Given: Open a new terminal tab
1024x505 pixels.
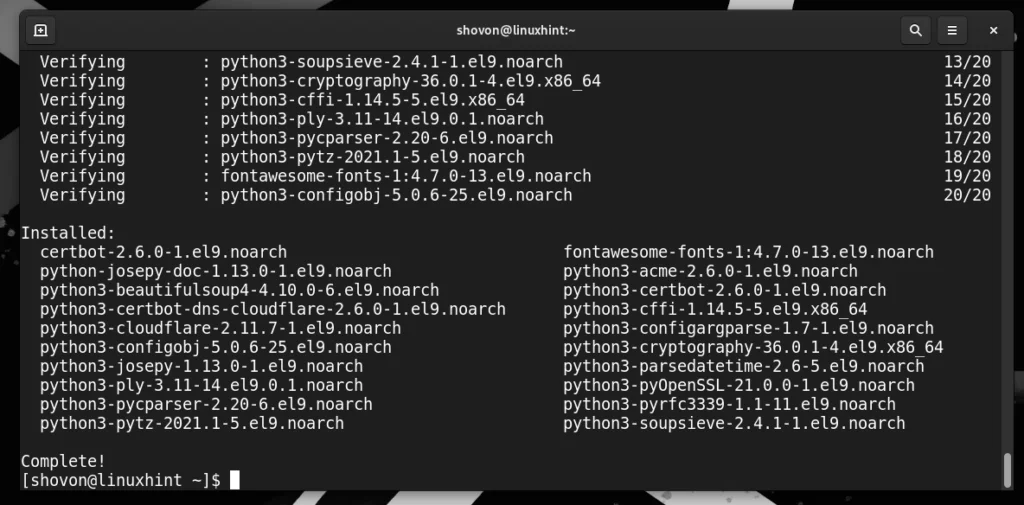Looking at the screenshot, I should [41, 31].
